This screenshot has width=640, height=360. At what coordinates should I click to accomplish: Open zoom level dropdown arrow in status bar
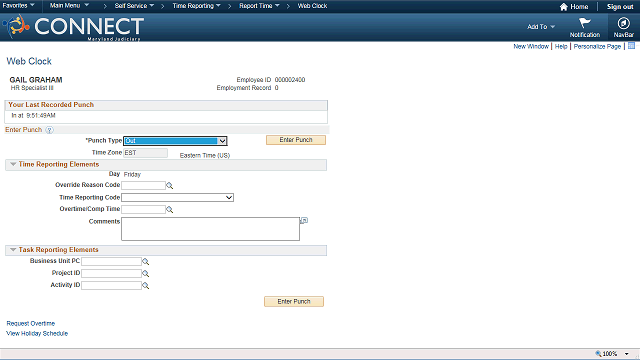(627, 354)
